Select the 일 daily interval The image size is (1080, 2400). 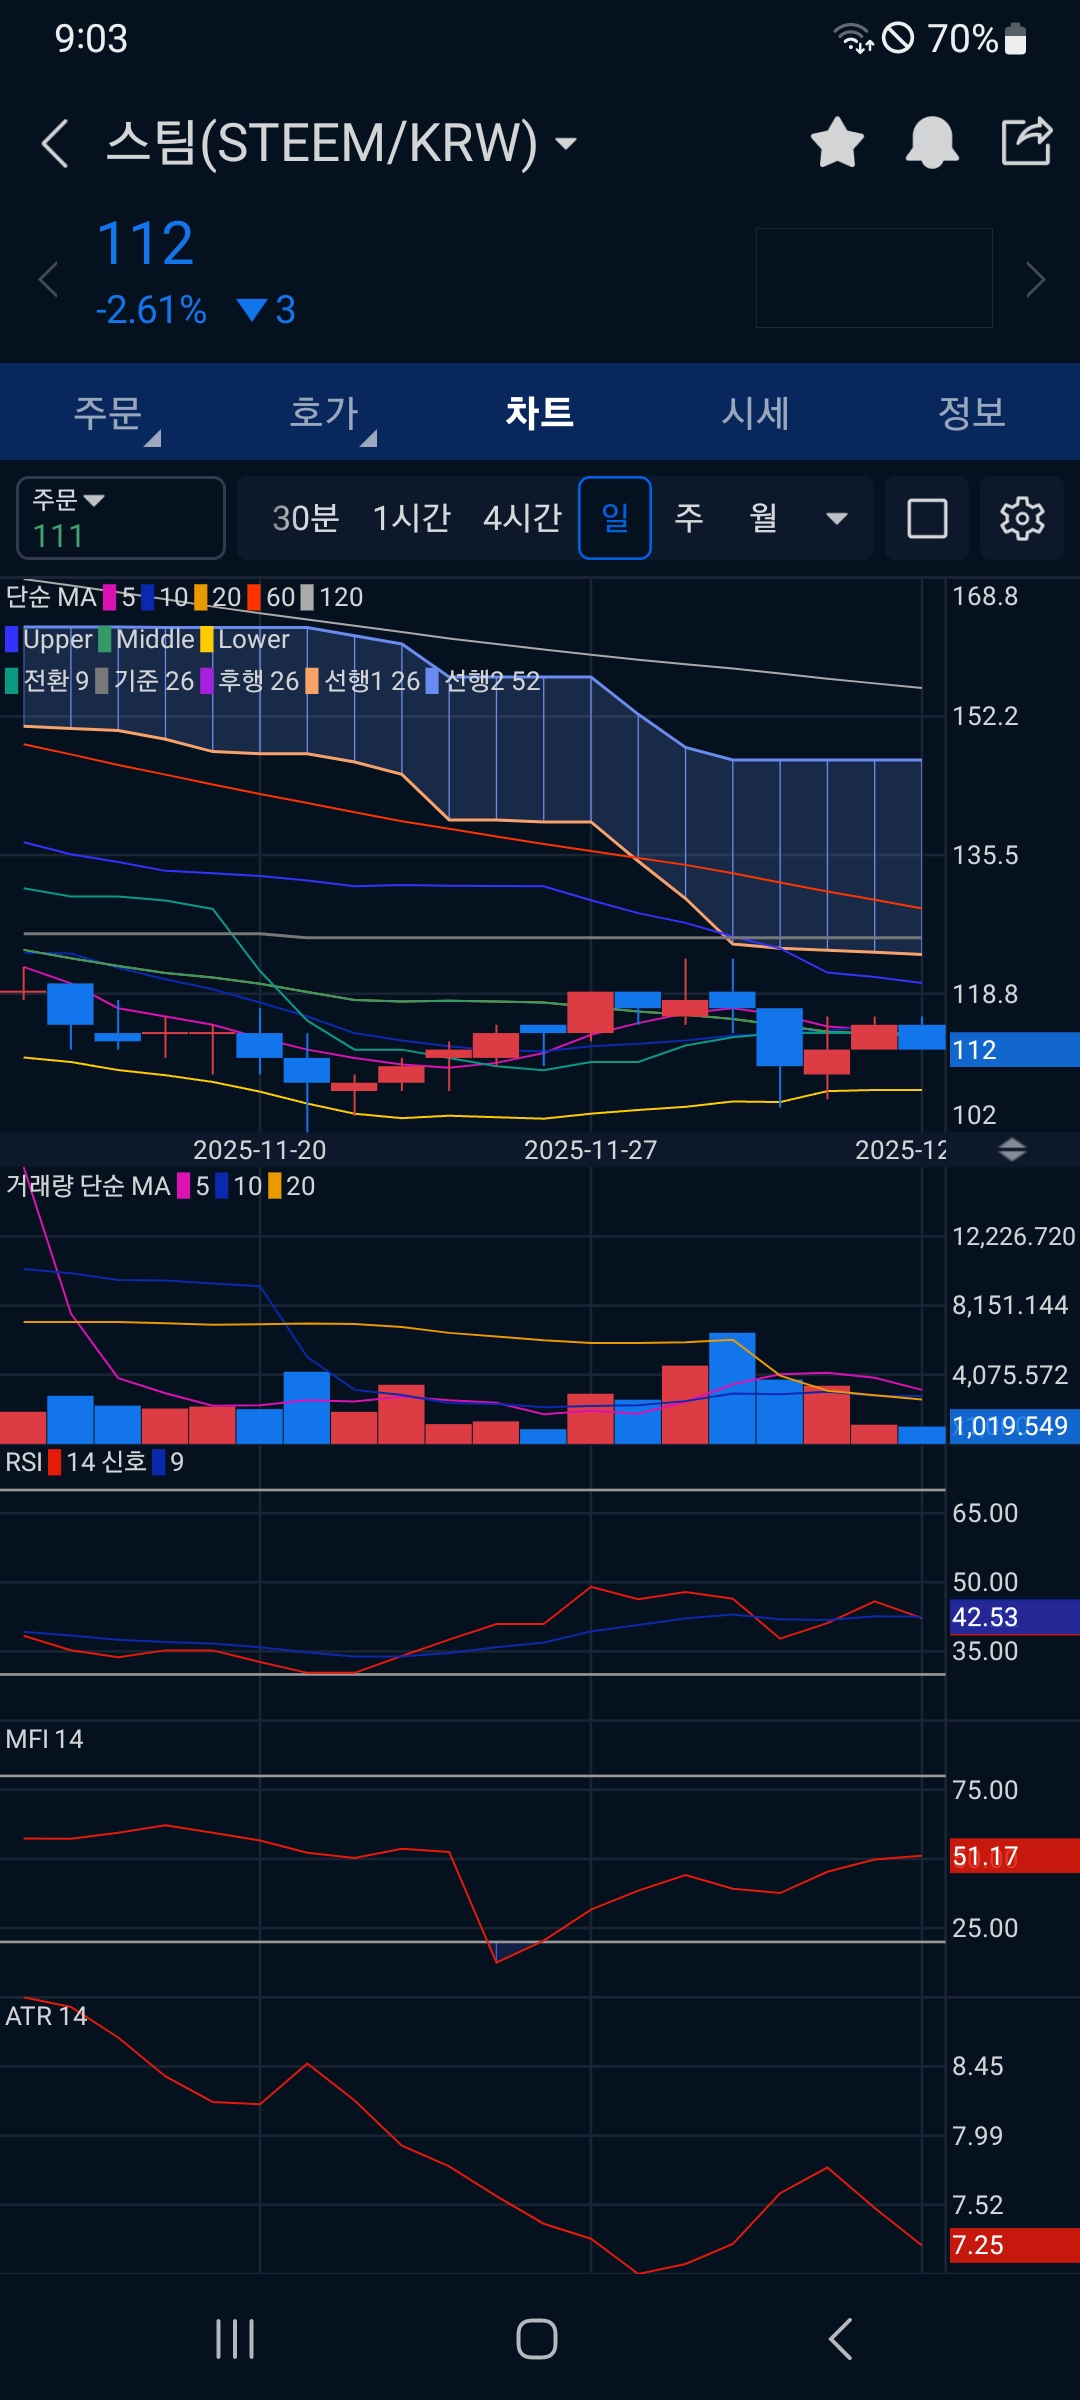[615, 518]
